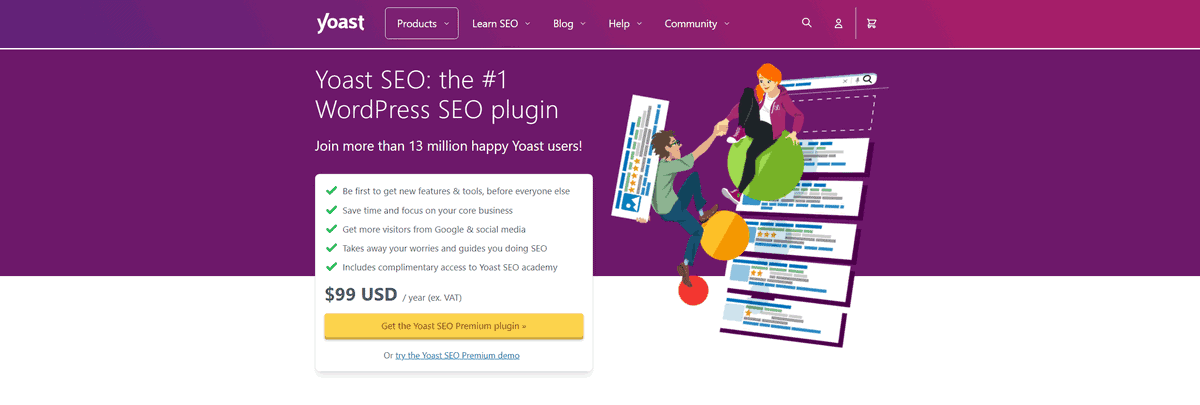Click the checkmark beside 'Save time and focus'
This screenshot has height=405, width=1200.
point(331,210)
